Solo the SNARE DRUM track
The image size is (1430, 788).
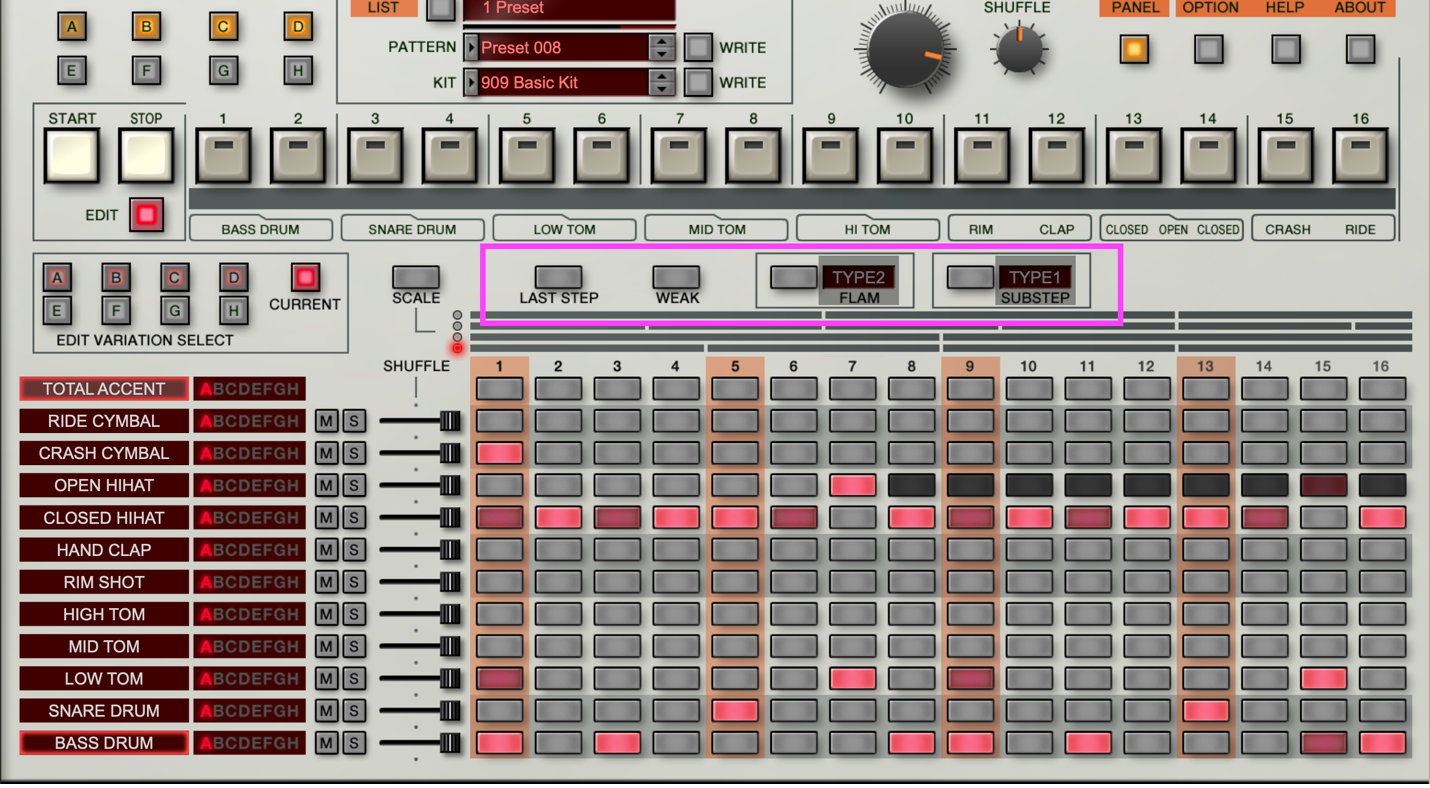[x=354, y=711]
